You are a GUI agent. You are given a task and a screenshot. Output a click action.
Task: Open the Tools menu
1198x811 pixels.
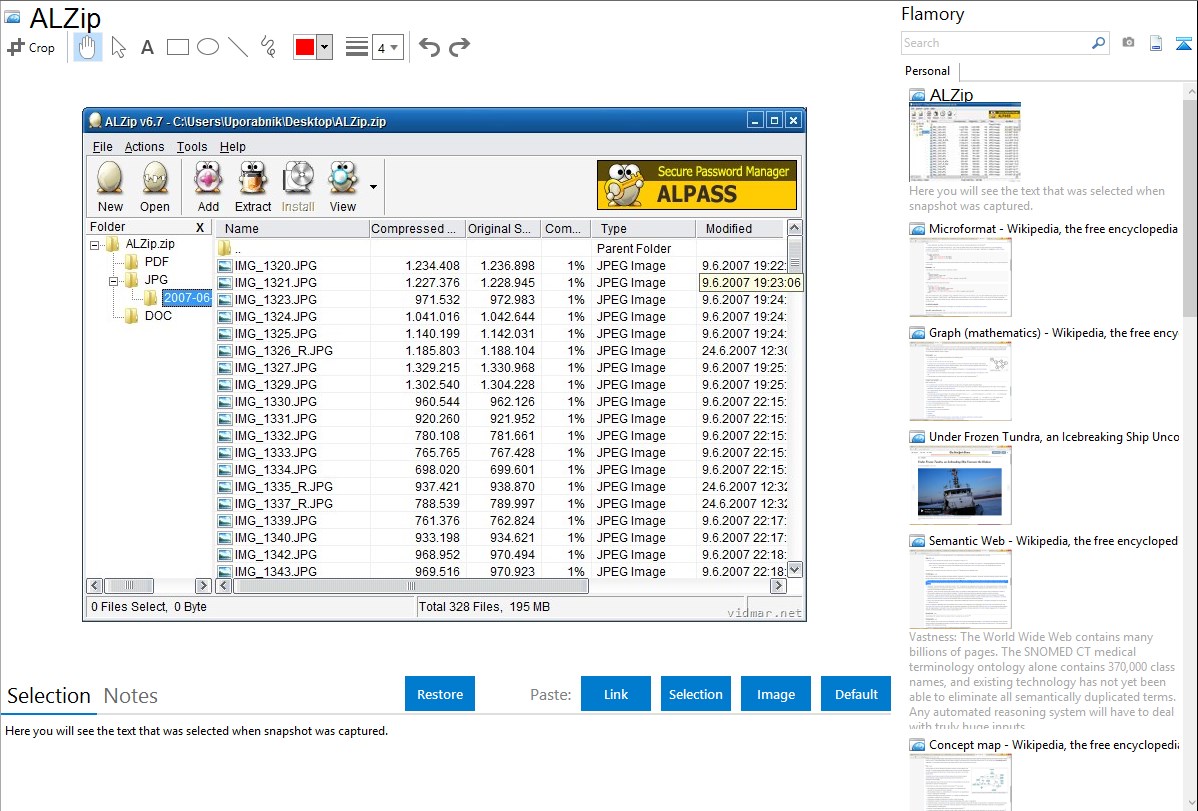[192, 147]
